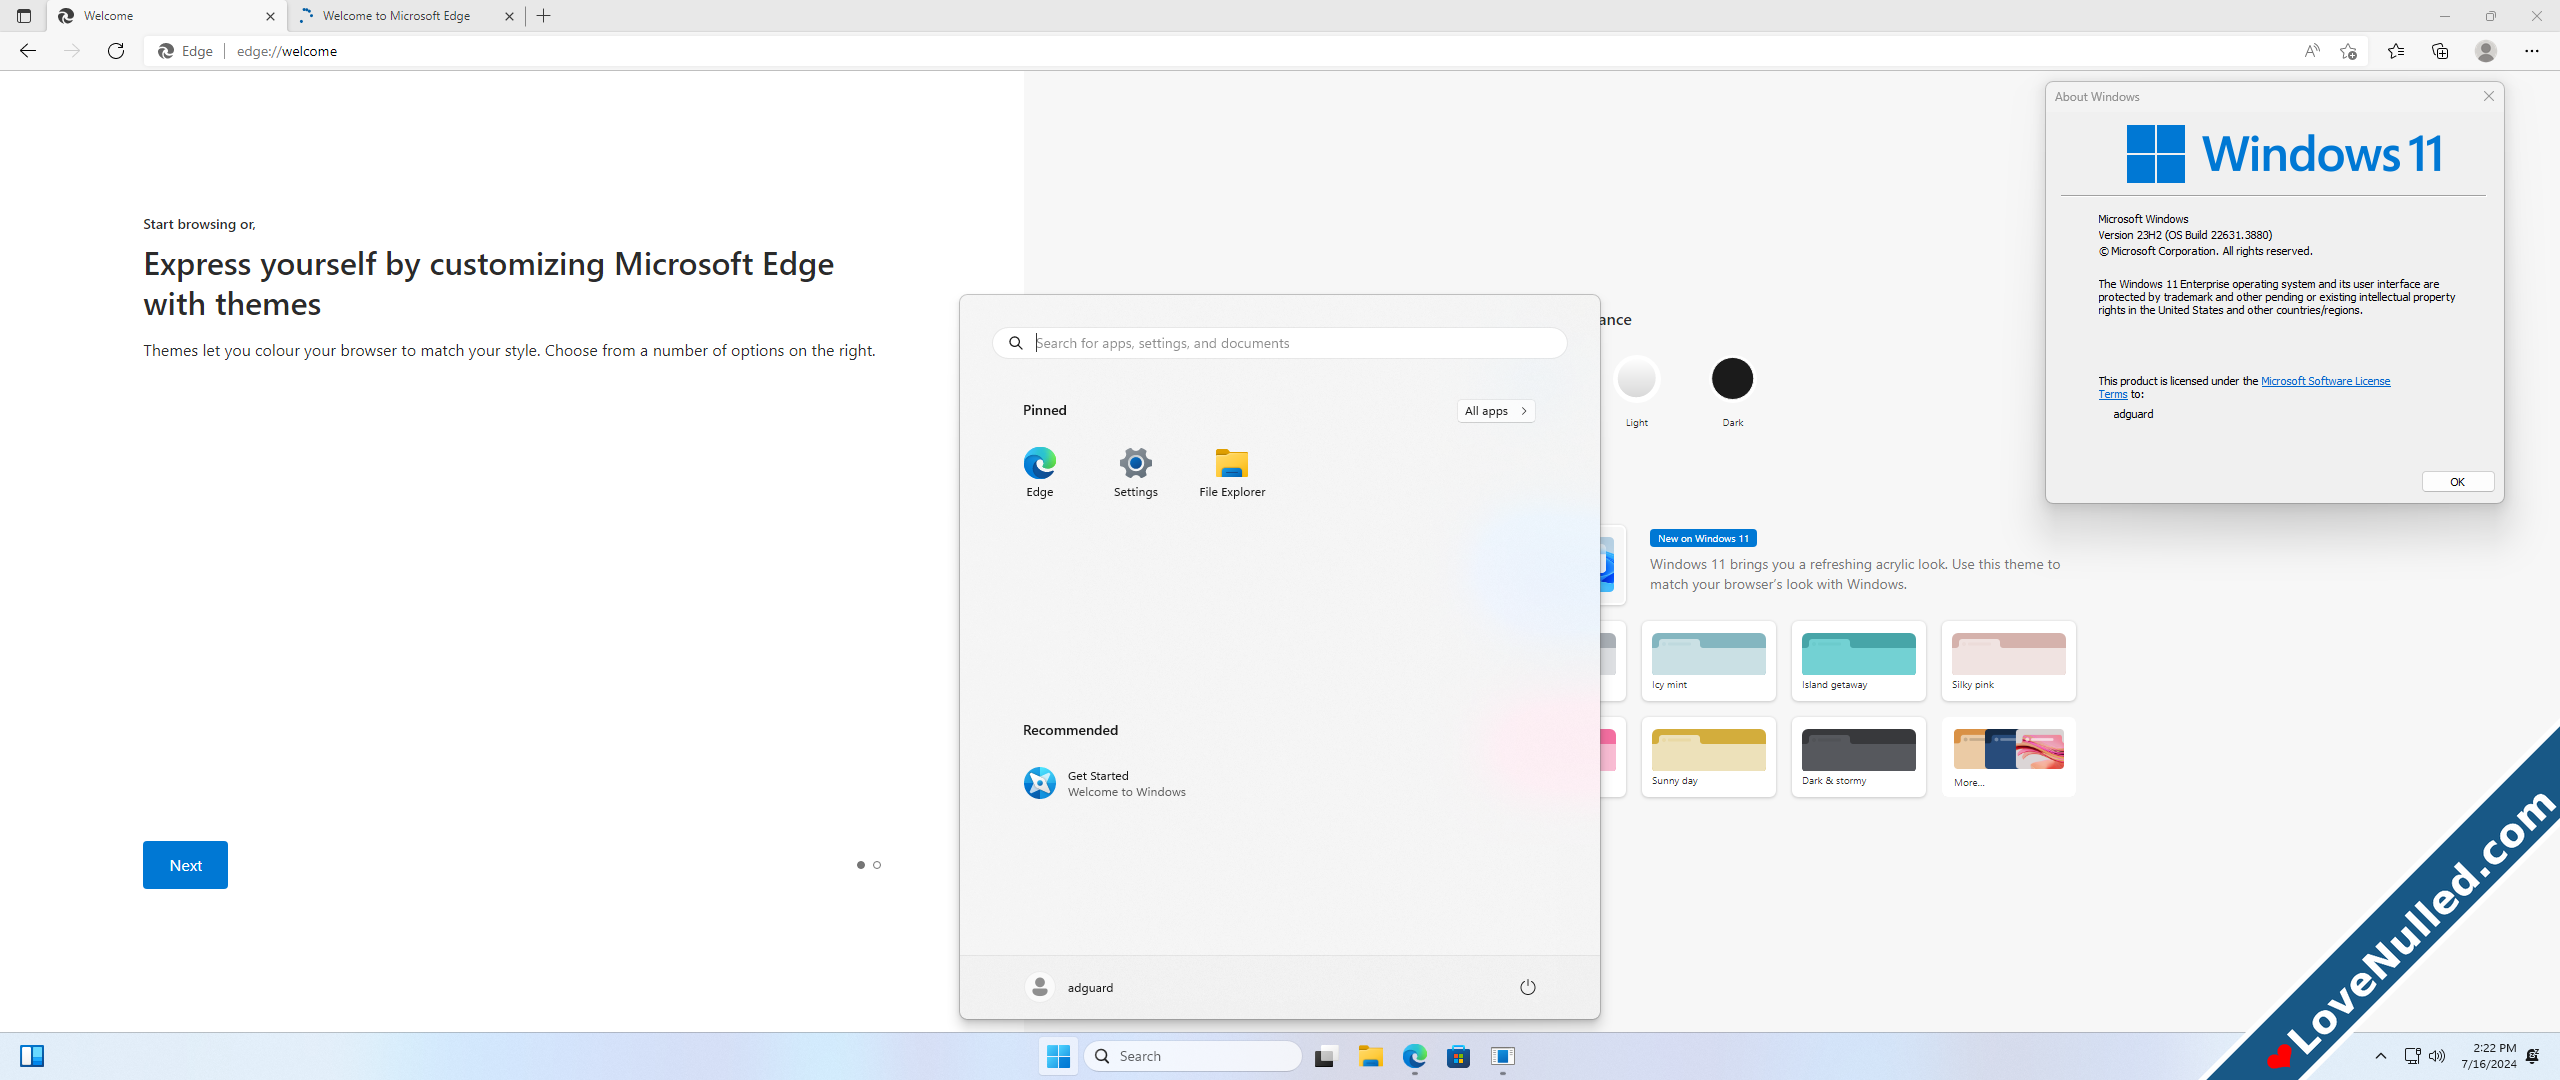Screen dimensions: 2560x1080
Task: Show hidden tray icons chevron
Action: click(x=2381, y=1056)
